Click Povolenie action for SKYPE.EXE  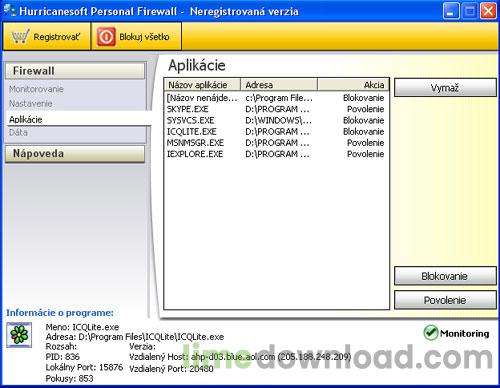coord(365,109)
